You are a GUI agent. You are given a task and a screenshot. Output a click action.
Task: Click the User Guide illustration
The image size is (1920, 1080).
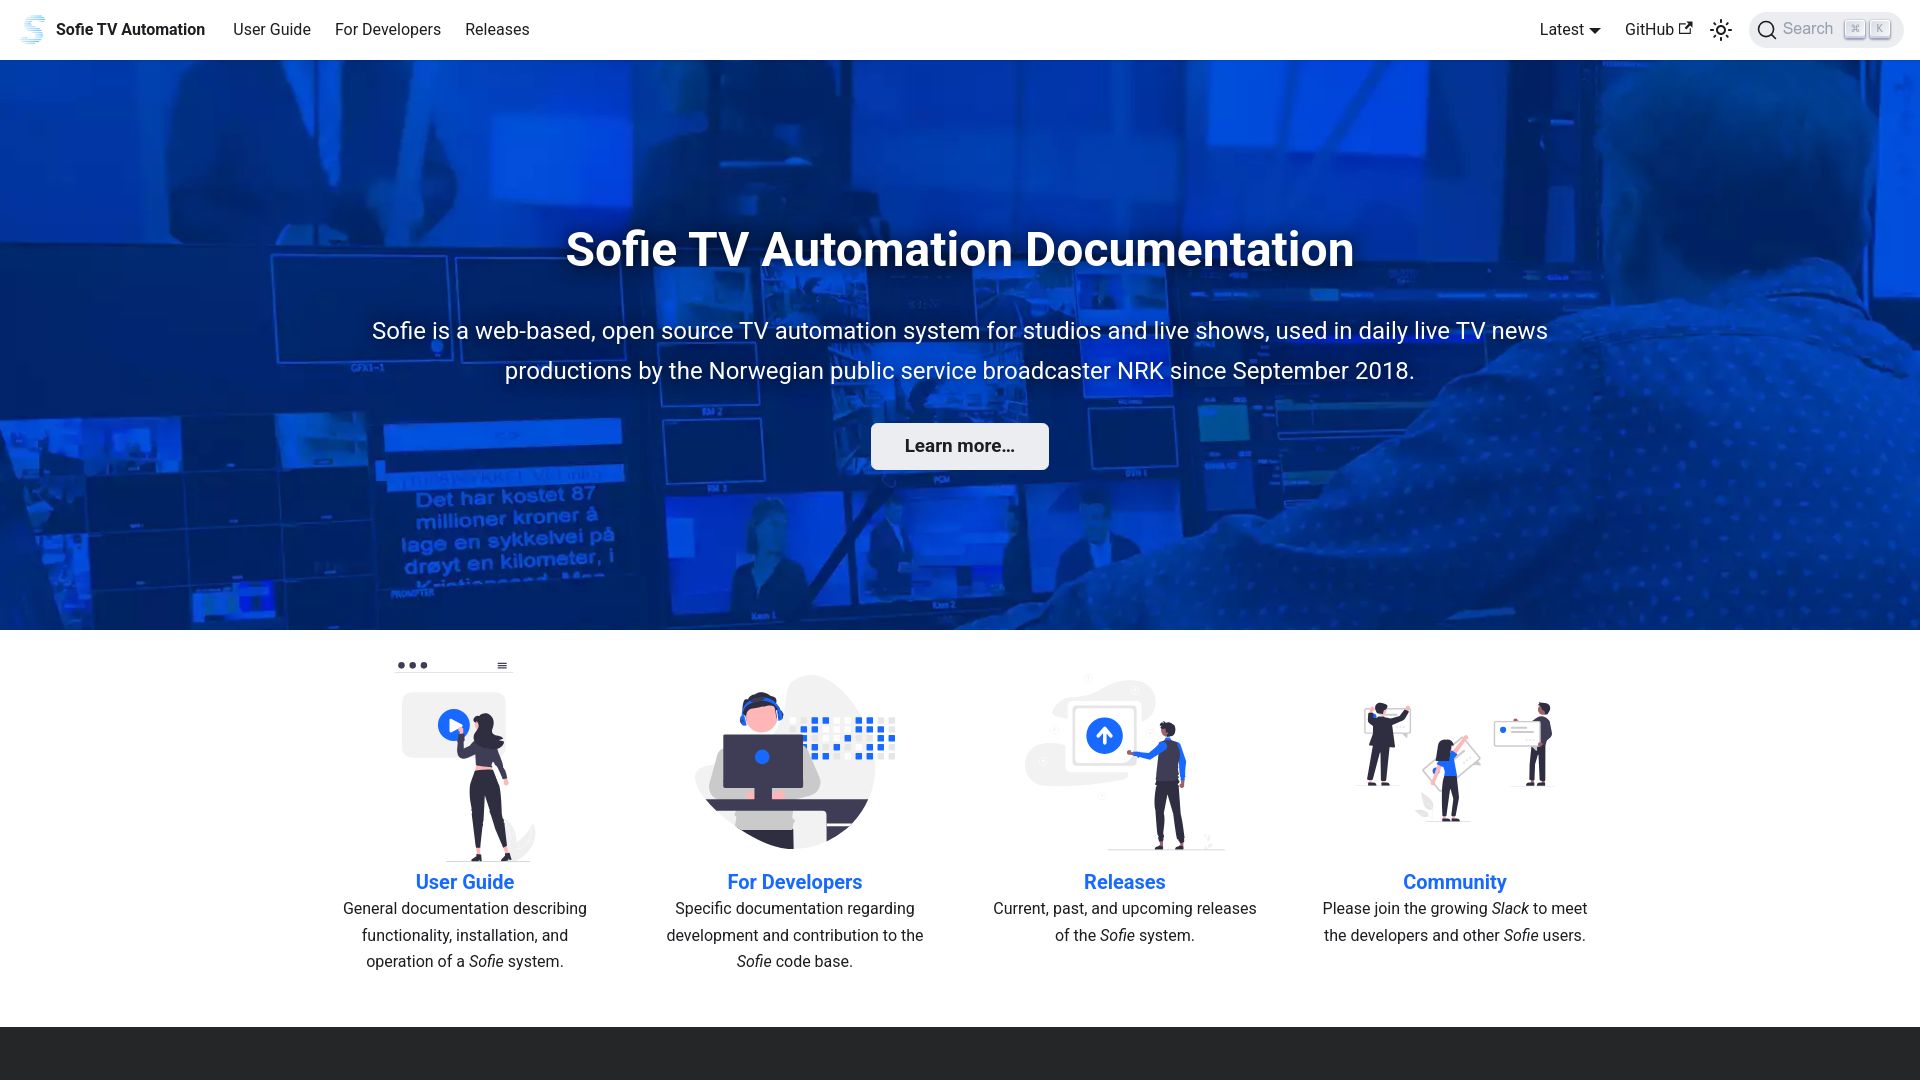(465, 760)
